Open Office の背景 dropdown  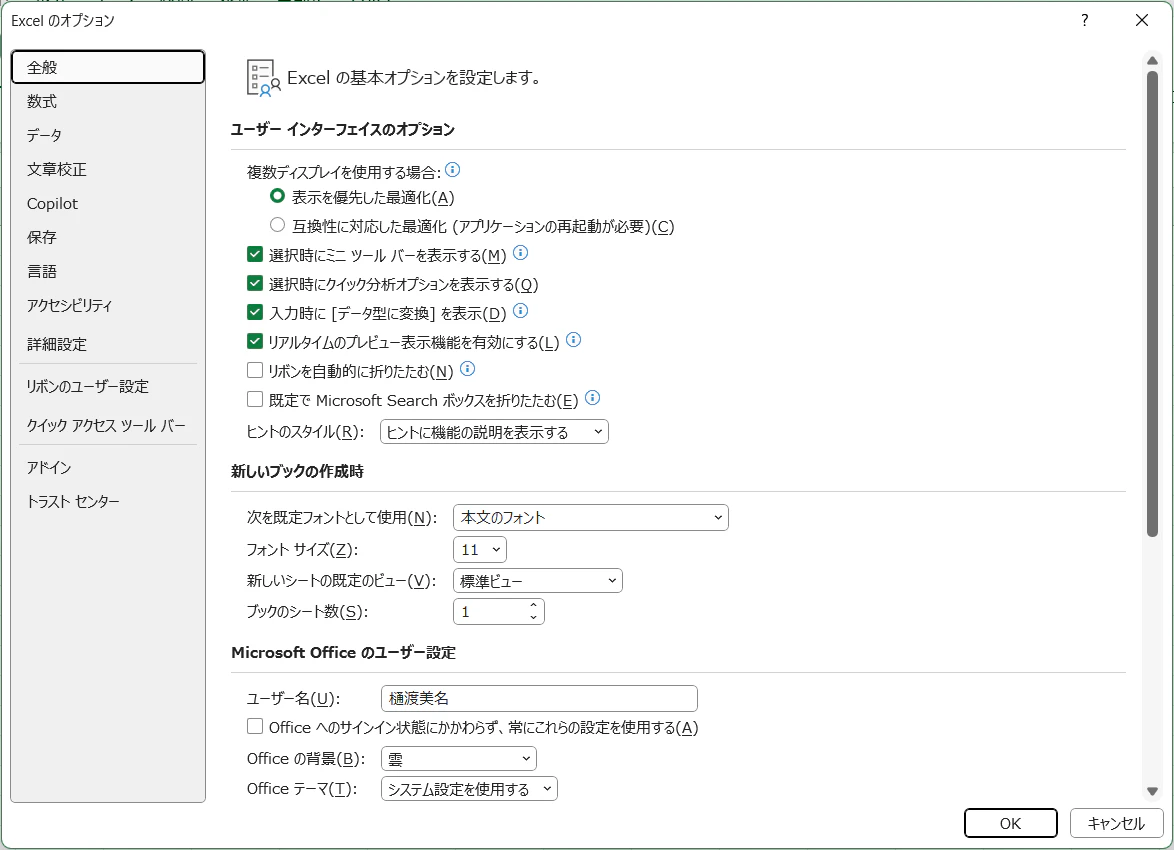click(x=458, y=759)
